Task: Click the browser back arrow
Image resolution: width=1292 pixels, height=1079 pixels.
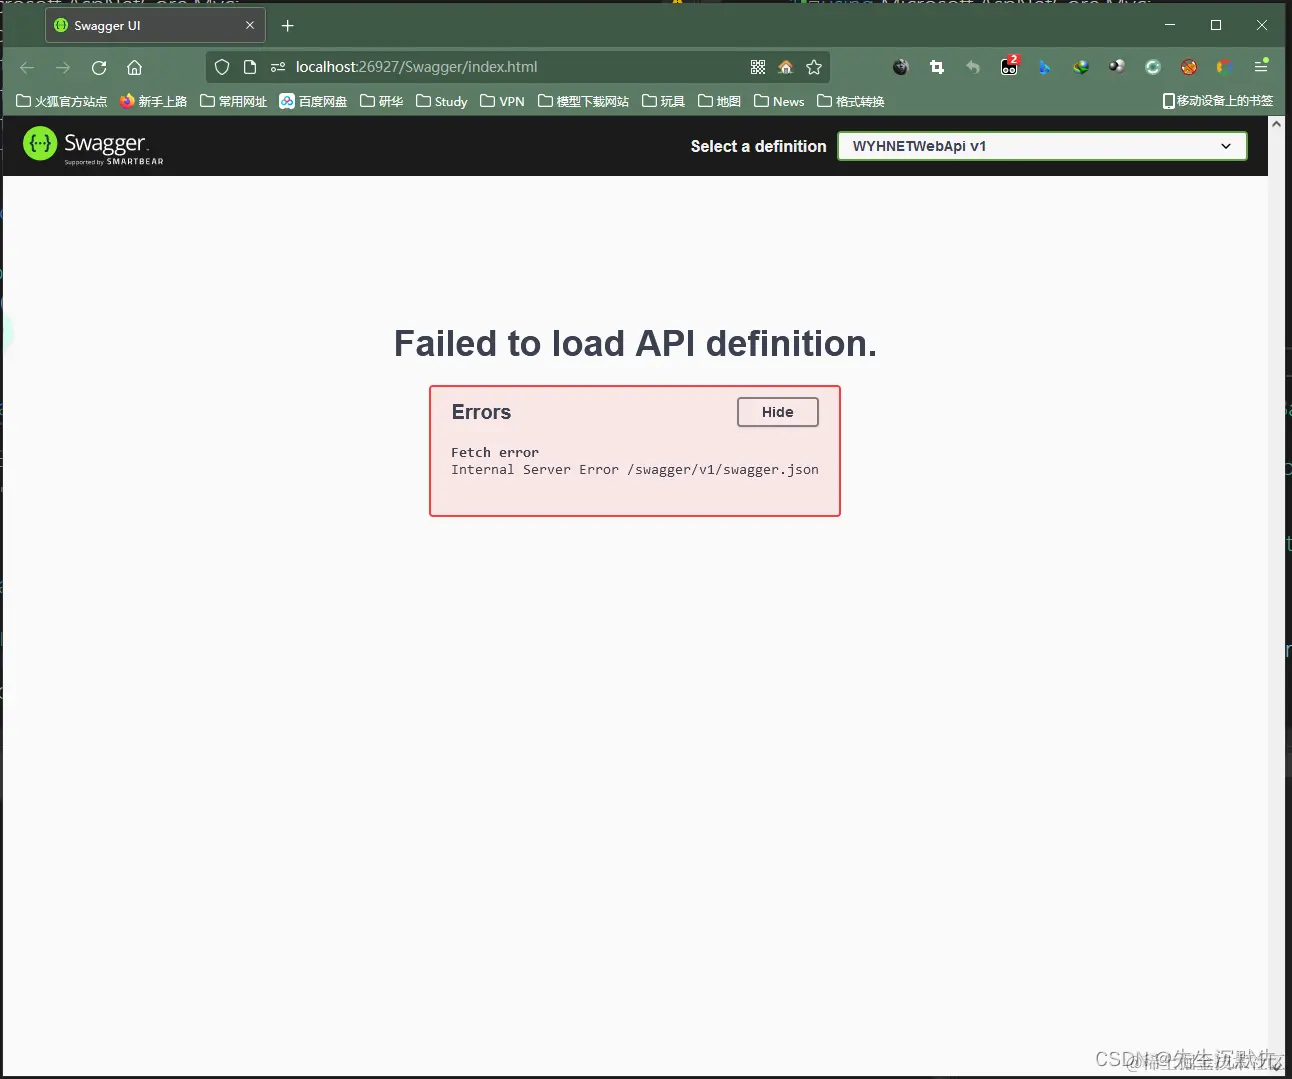Action: (x=27, y=67)
